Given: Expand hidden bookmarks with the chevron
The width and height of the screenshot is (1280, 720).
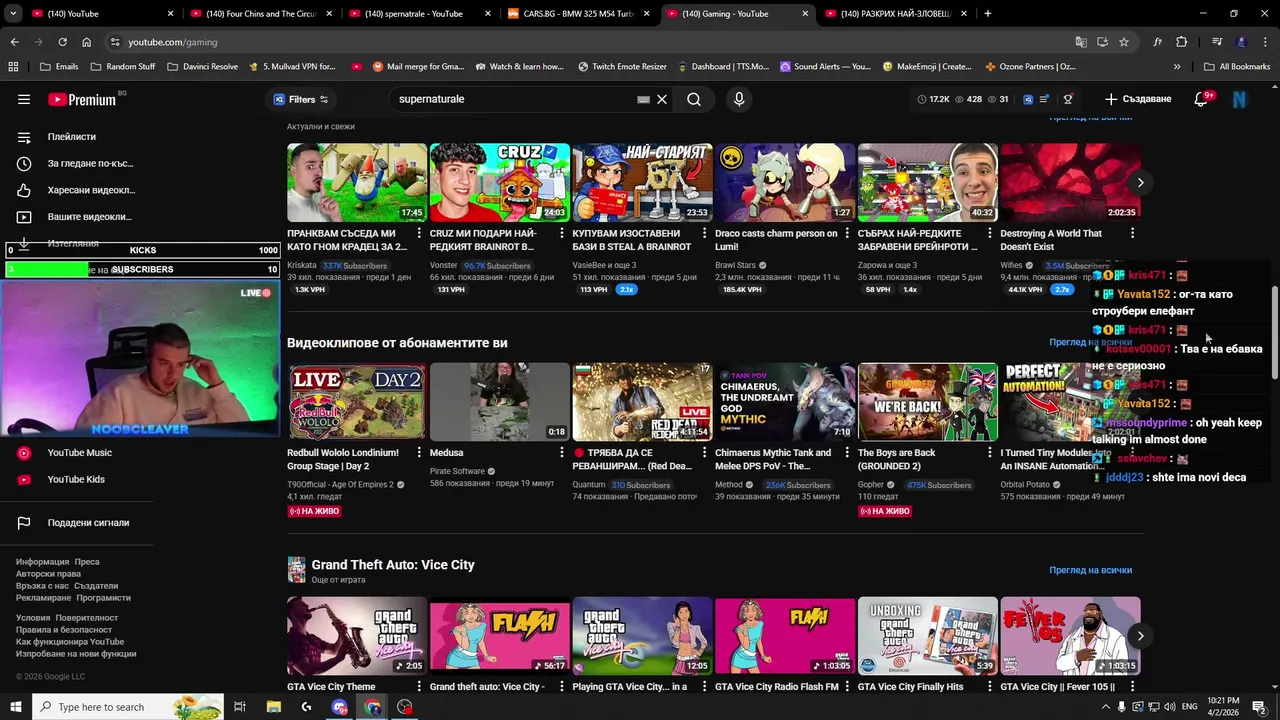Looking at the screenshot, I should [1177, 67].
